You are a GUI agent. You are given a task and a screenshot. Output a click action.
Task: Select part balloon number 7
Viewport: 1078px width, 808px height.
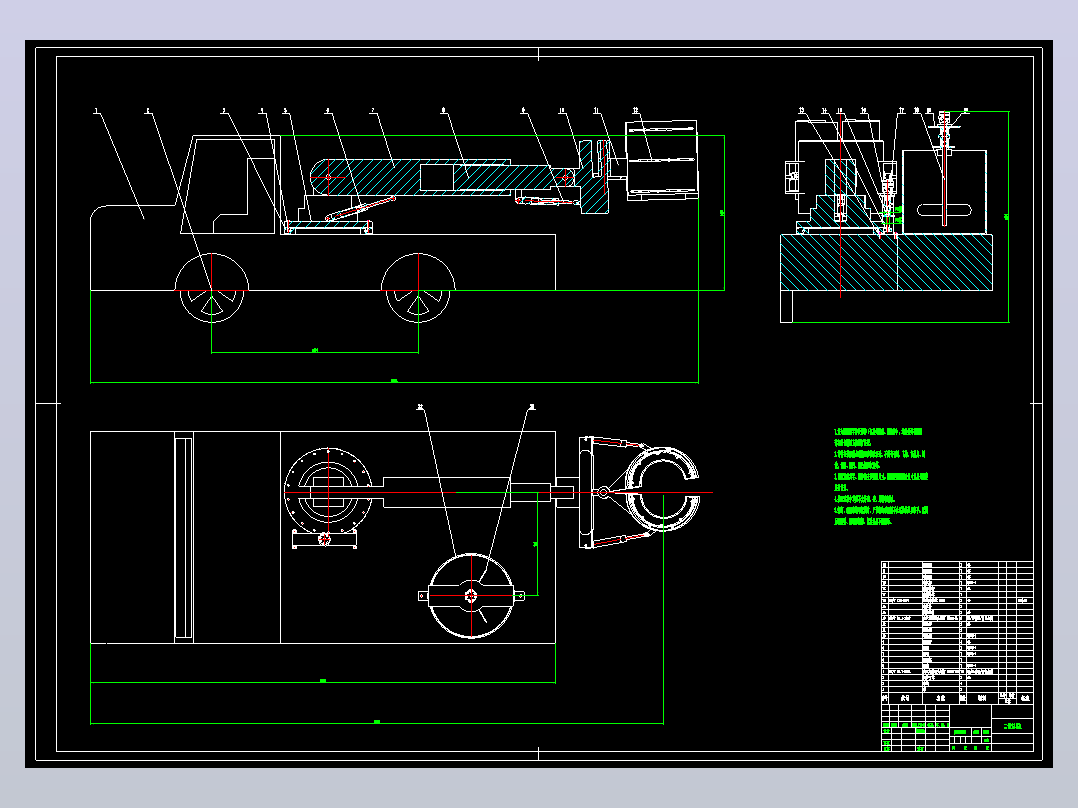[x=373, y=110]
